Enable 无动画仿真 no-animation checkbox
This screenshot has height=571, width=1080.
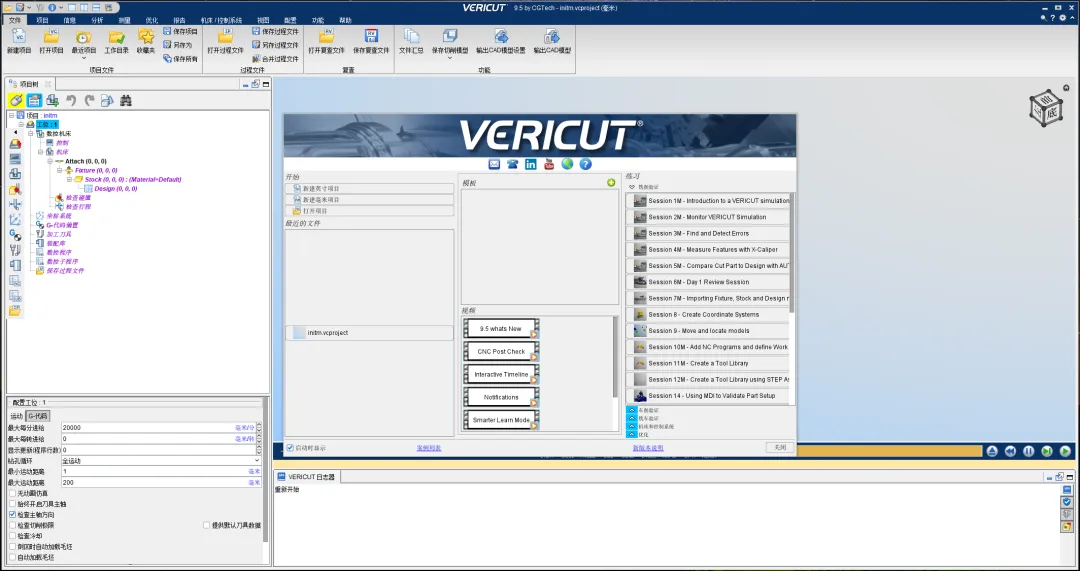12,493
